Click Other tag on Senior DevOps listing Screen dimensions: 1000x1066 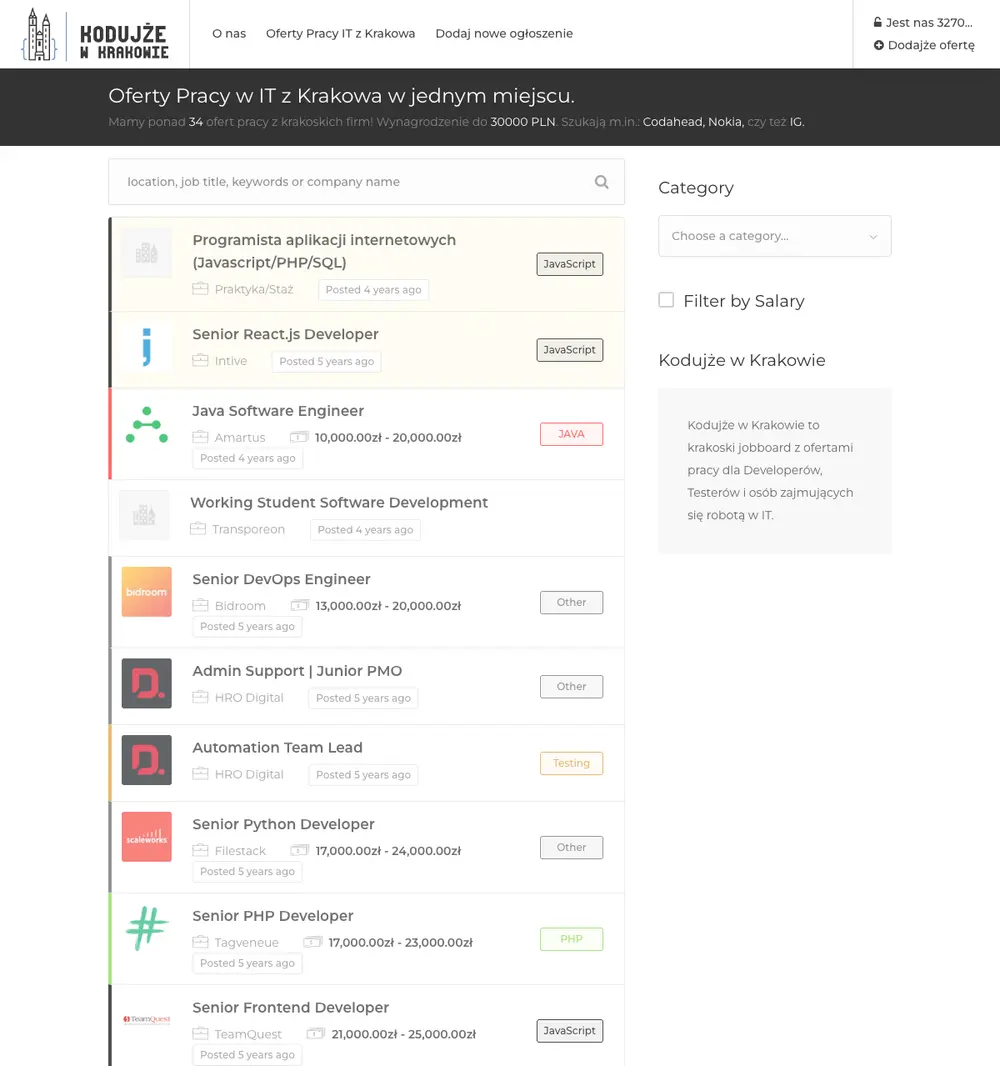tap(571, 602)
